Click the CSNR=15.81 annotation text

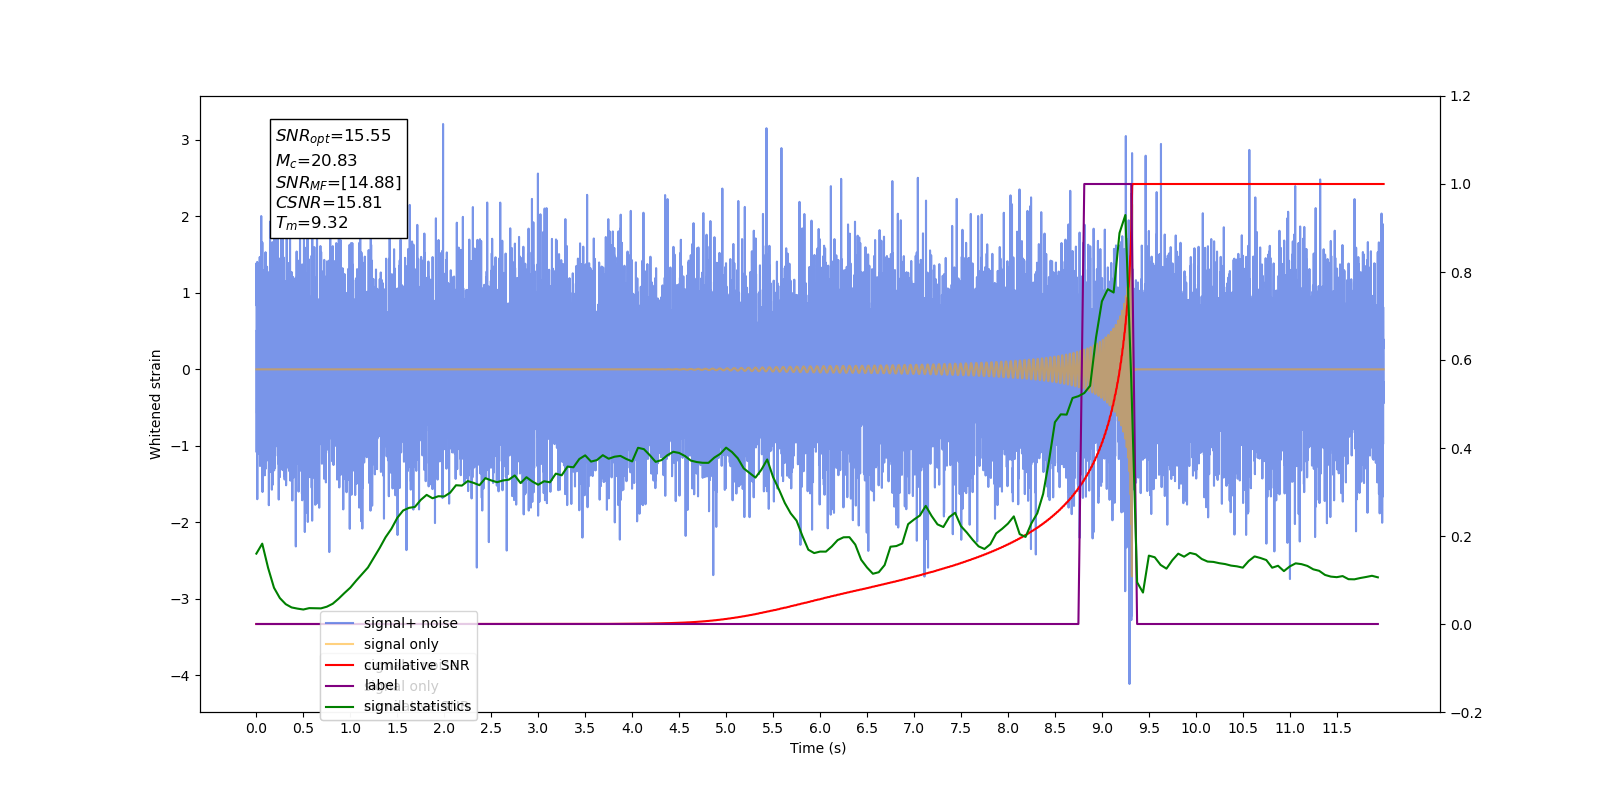pyautogui.click(x=329, y=202)
